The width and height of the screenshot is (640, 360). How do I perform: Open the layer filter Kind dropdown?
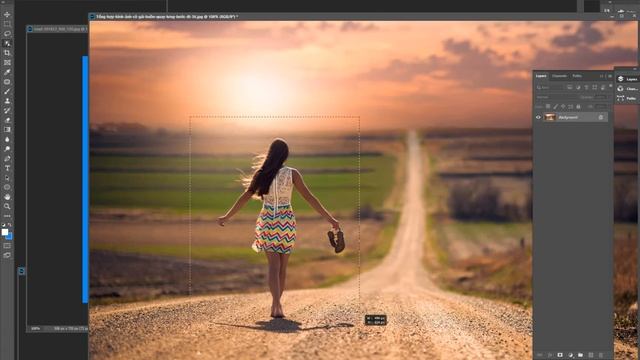pos(550,87)
